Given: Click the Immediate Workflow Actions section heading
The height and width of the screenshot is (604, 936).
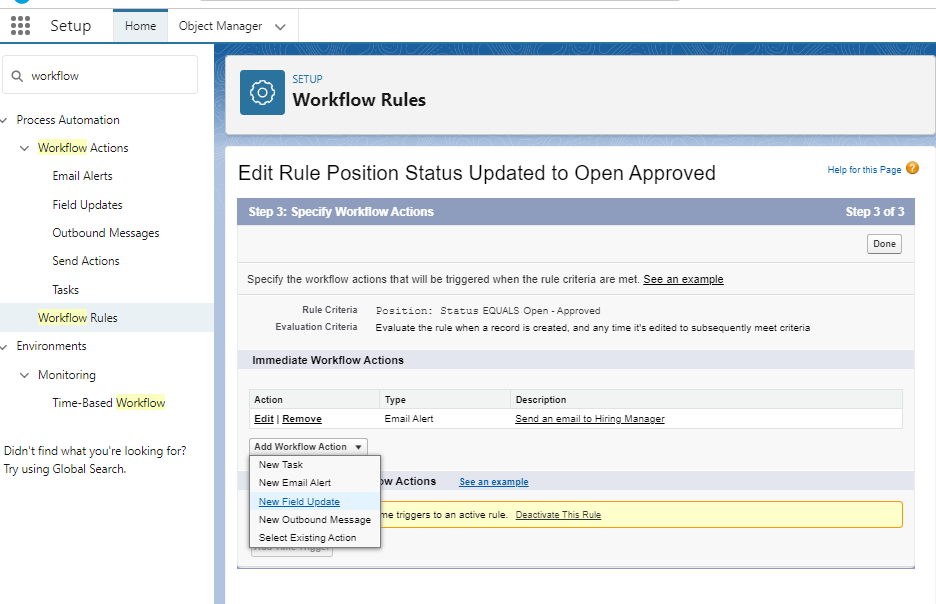Looking at the screenshot, I should point(328,360).
